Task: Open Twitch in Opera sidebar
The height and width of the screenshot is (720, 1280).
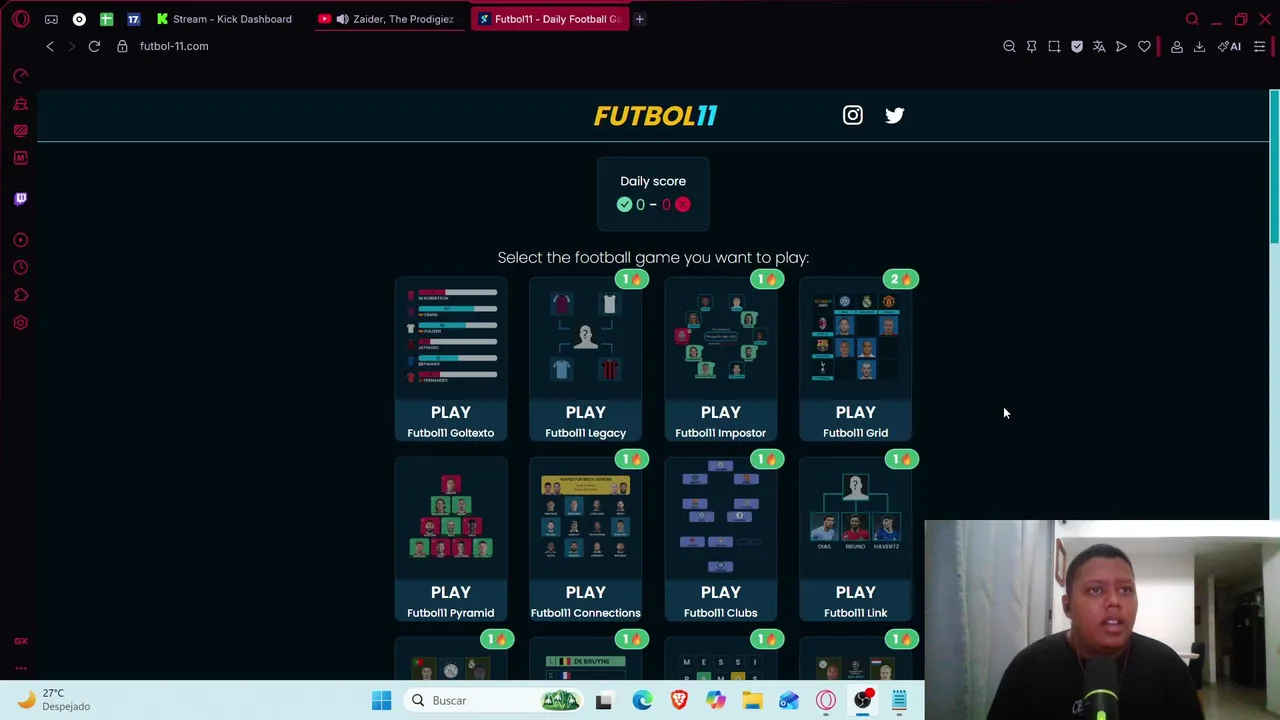Action: click(x=21, y=198)
